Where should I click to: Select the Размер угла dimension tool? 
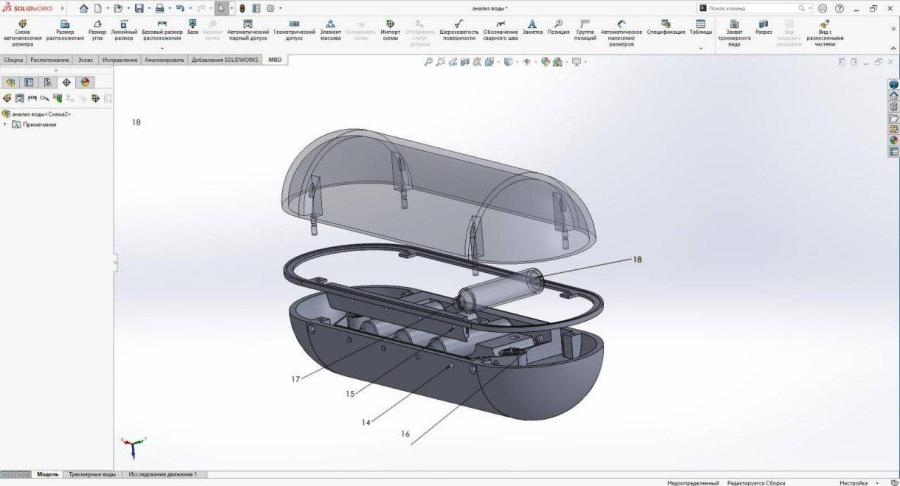97,30
